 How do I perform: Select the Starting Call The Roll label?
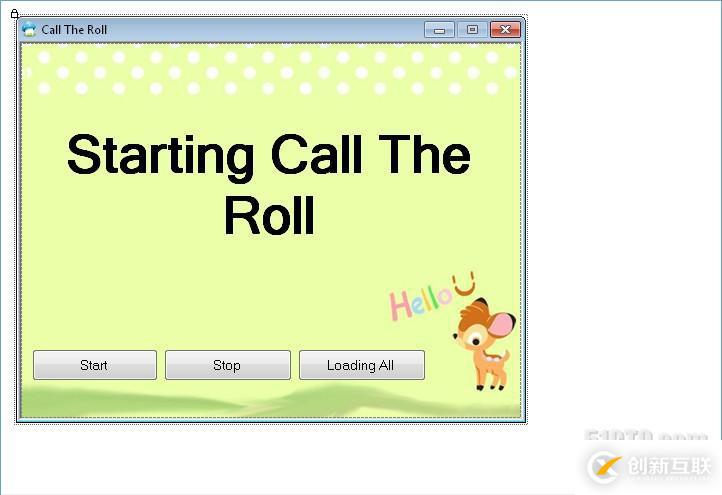[x=269, y=184]
